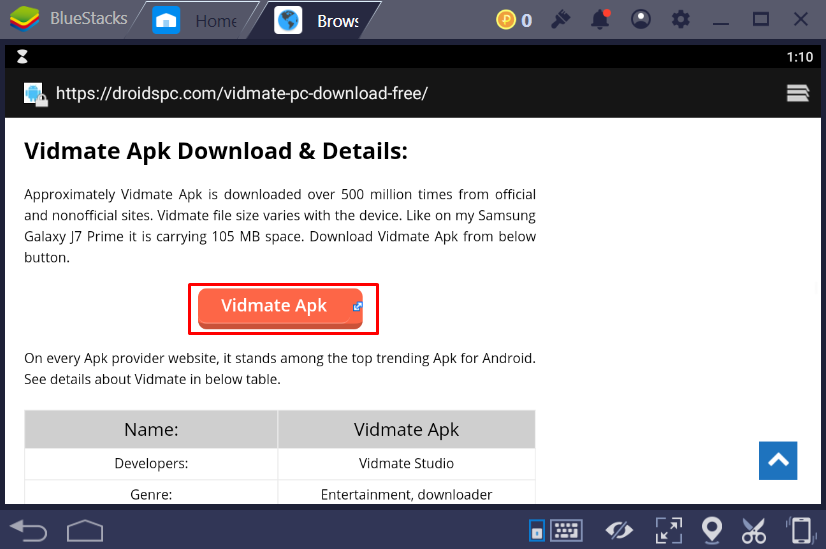Click the scroll-to-top arrow button
826x549 pixels.
[x=778, y=461]
